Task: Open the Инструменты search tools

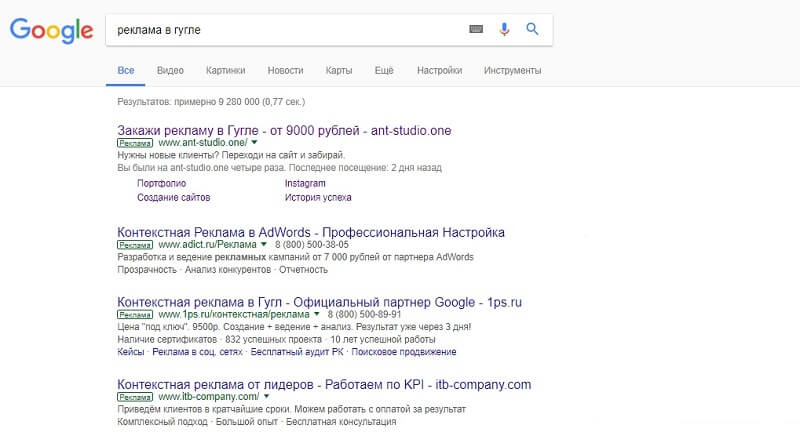Action: click(x=512, y=71)
